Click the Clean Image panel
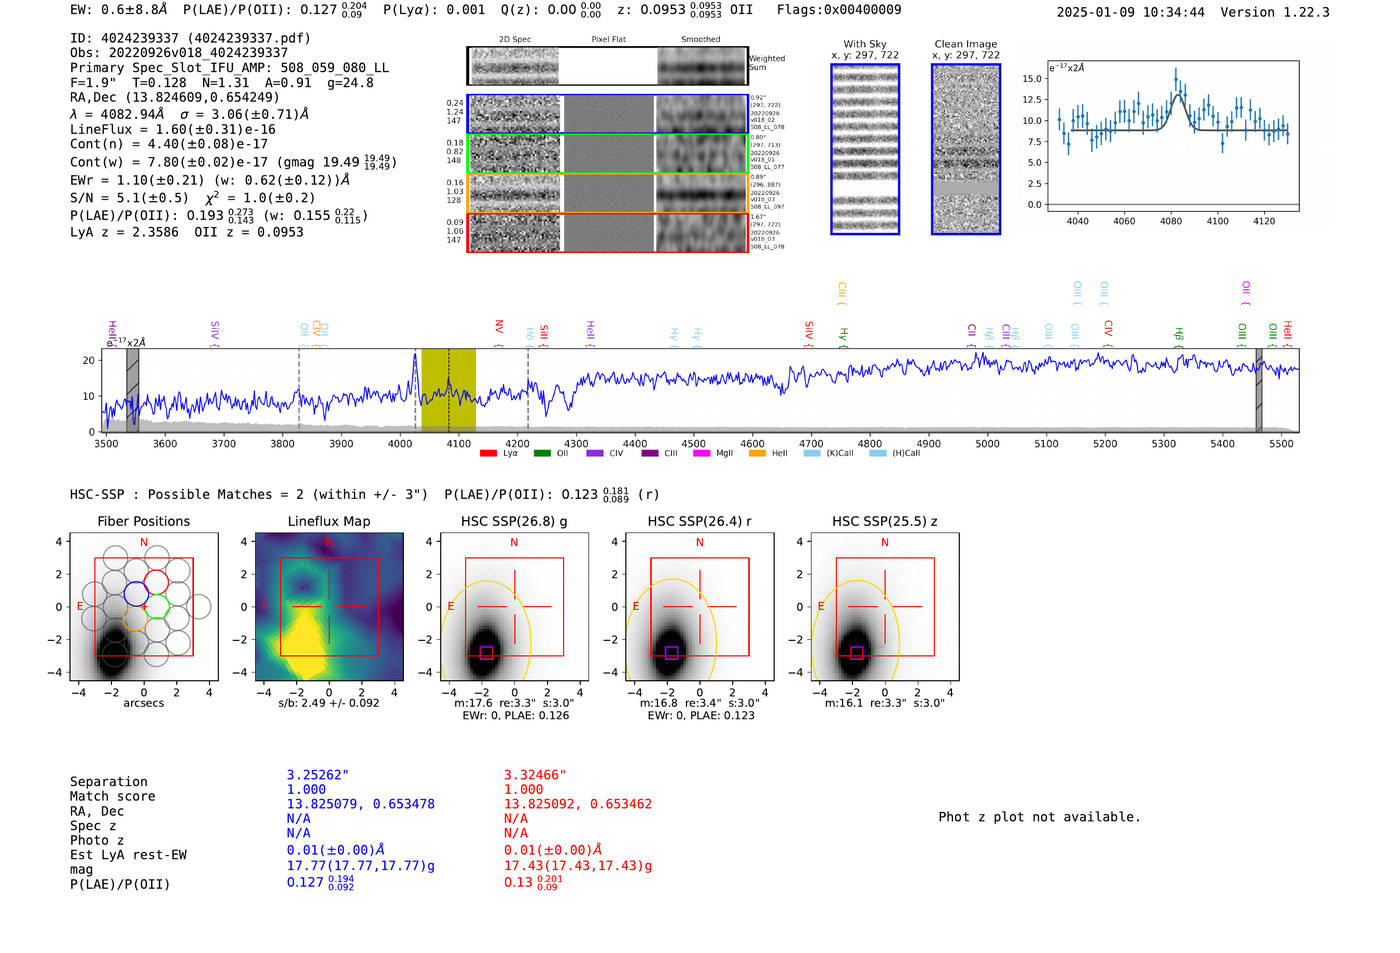Viewport: 1400px width, 953px height. (x=966, y=149)
